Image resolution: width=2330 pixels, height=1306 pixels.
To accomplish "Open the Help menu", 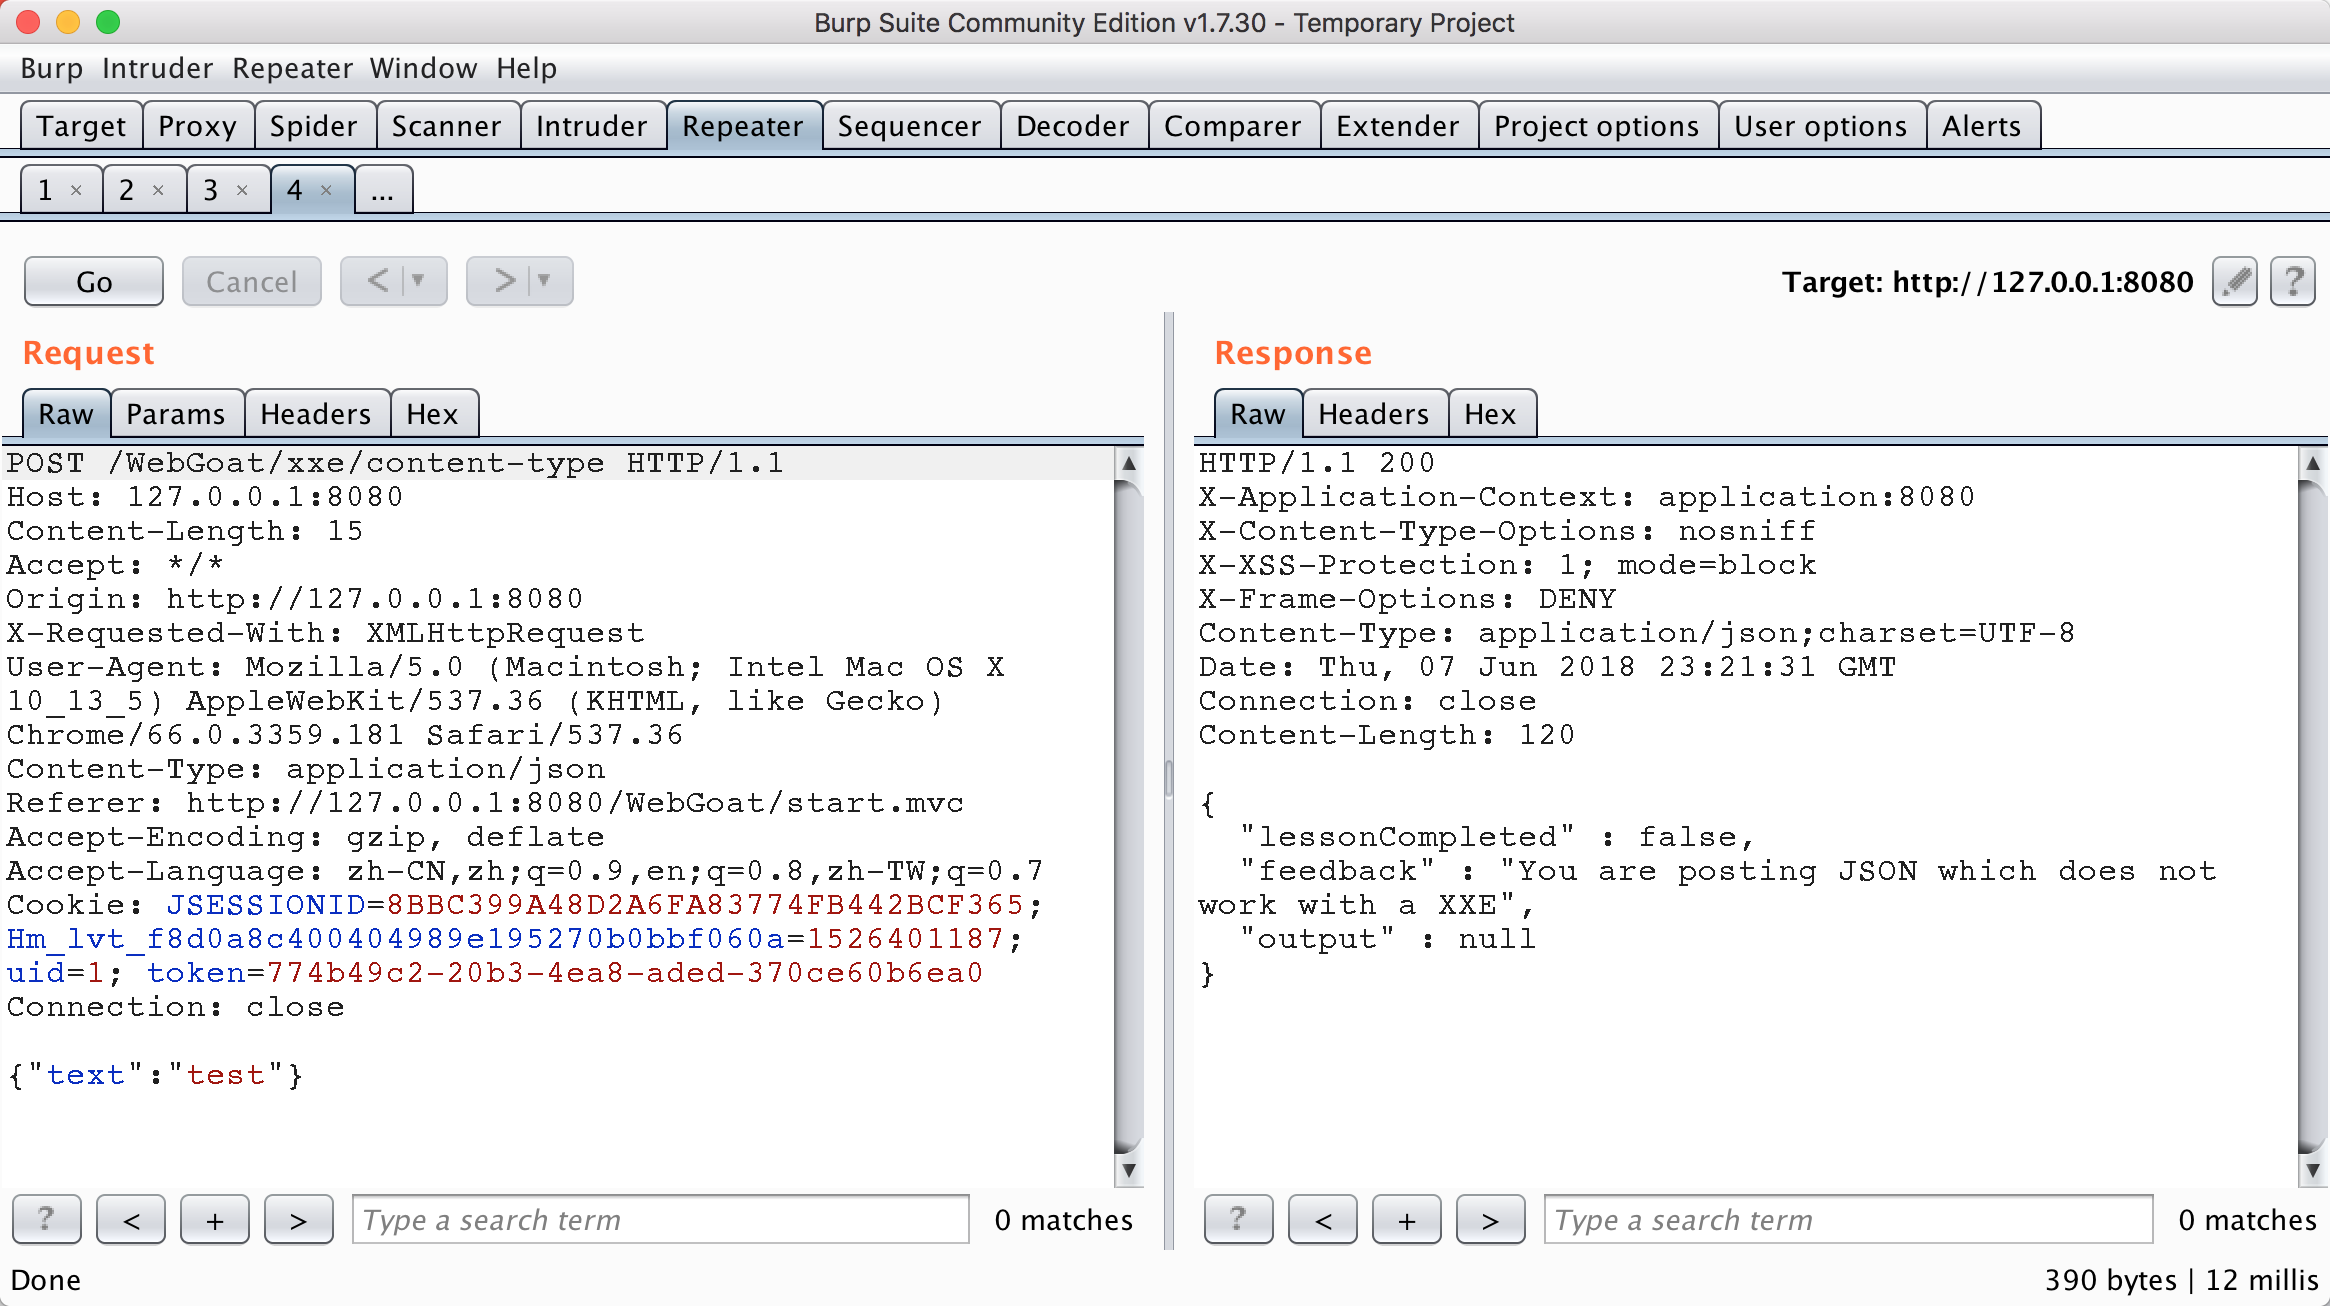I will coord(526,68).
